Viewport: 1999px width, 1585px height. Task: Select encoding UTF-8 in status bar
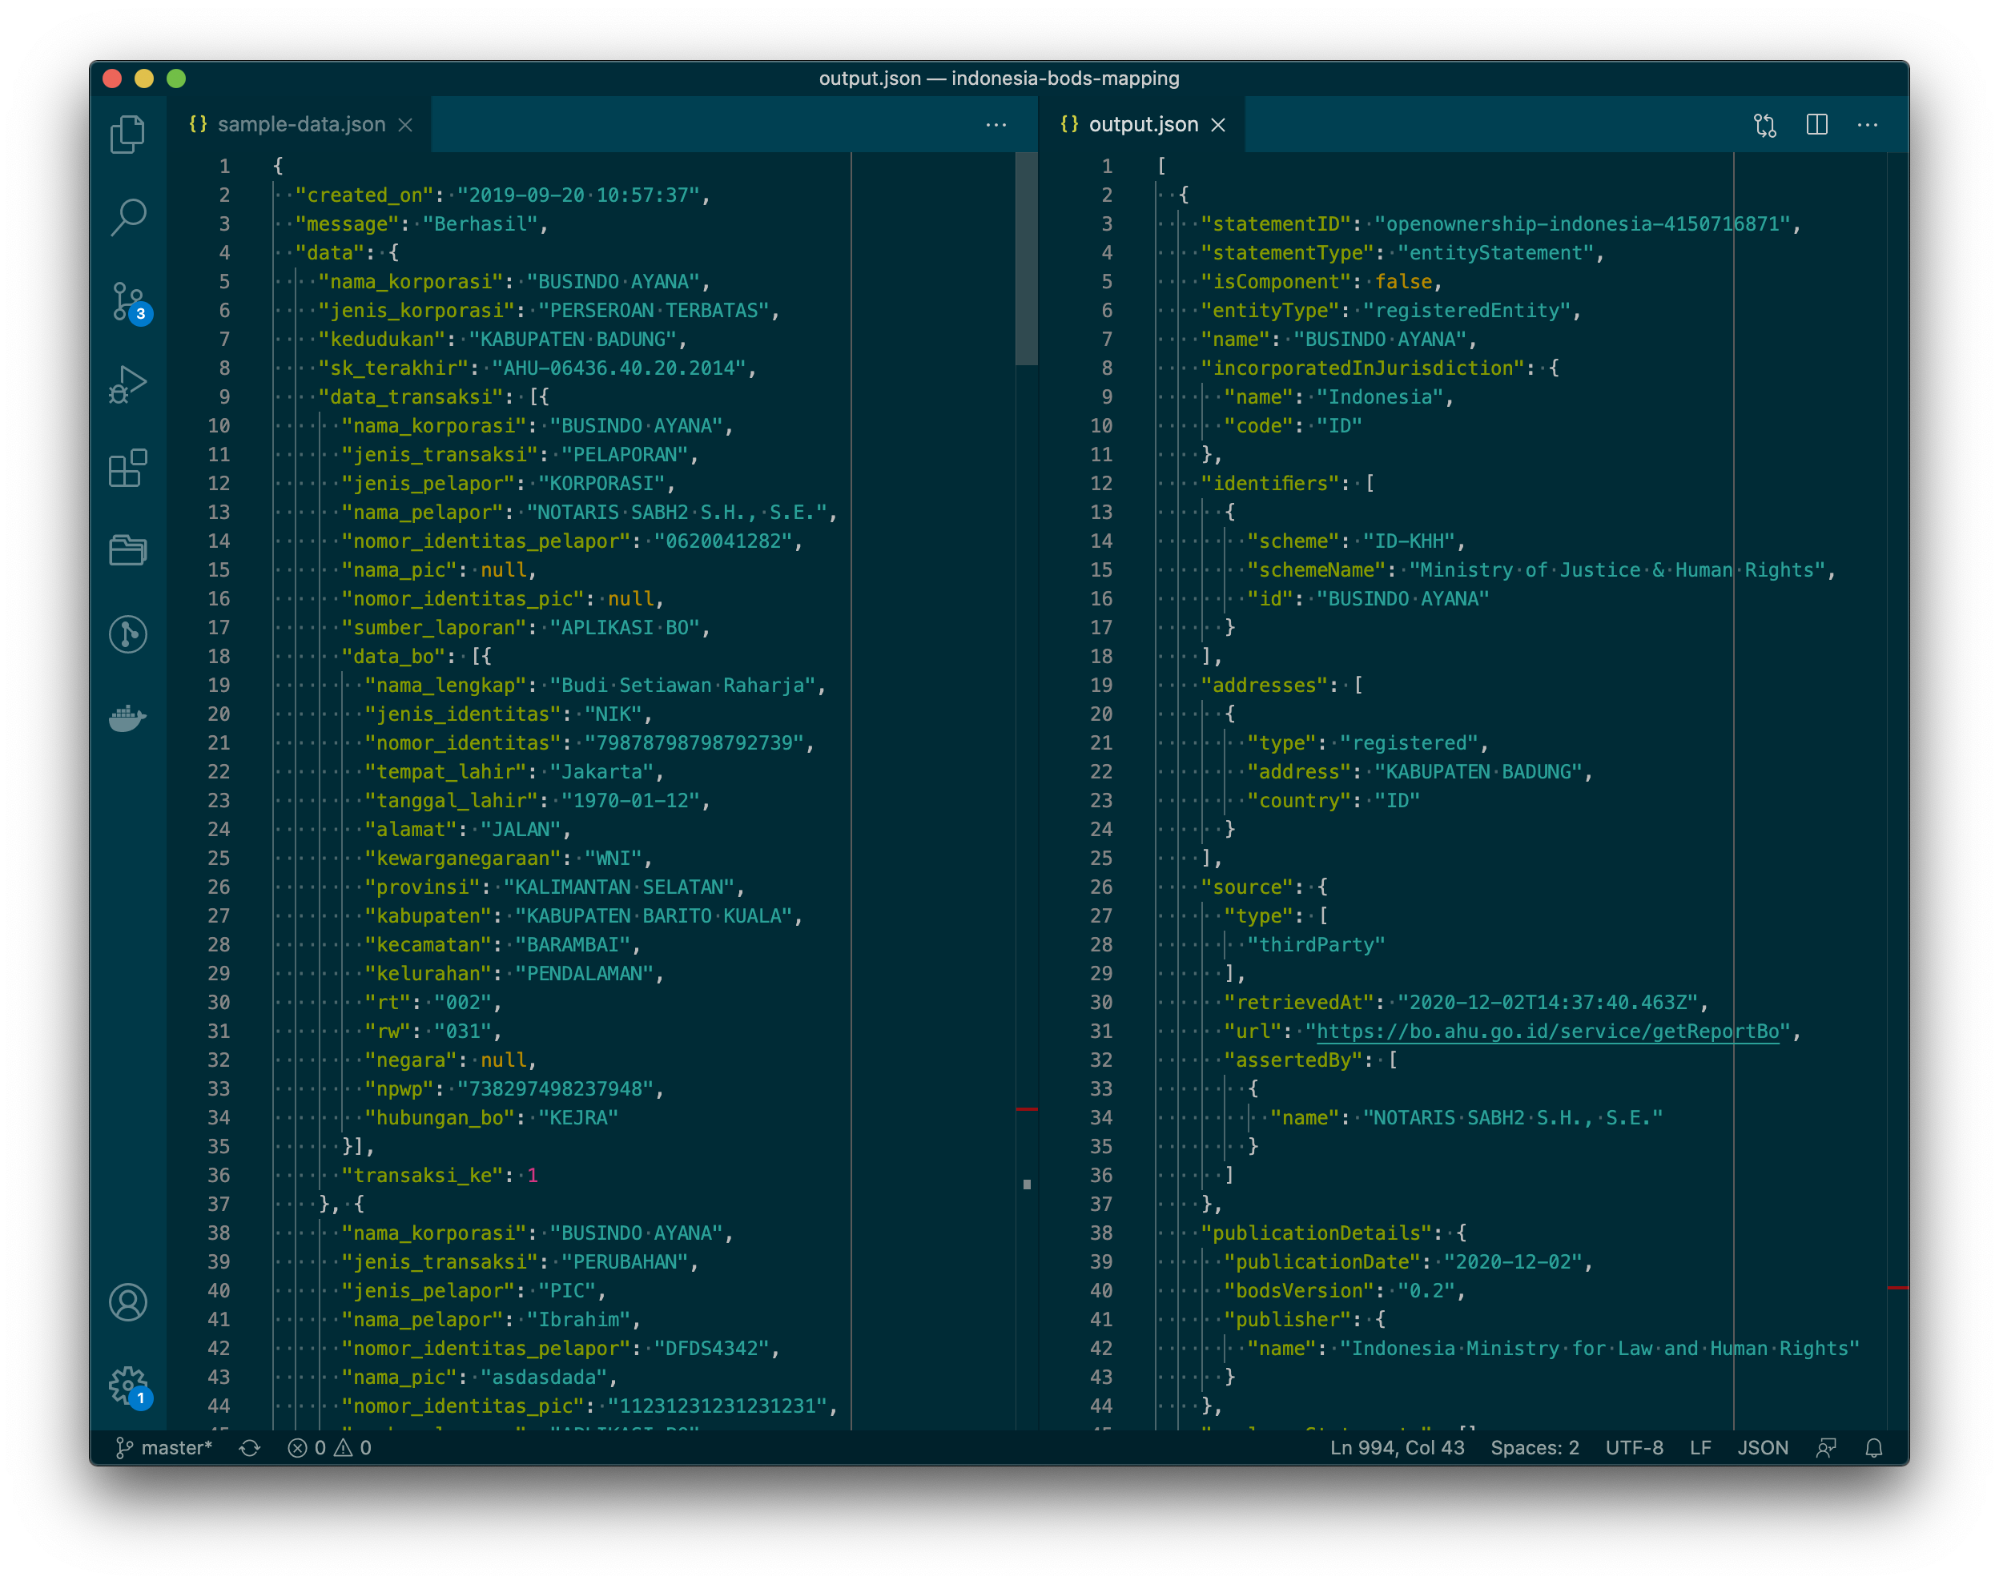[x=1634, y=1448]
